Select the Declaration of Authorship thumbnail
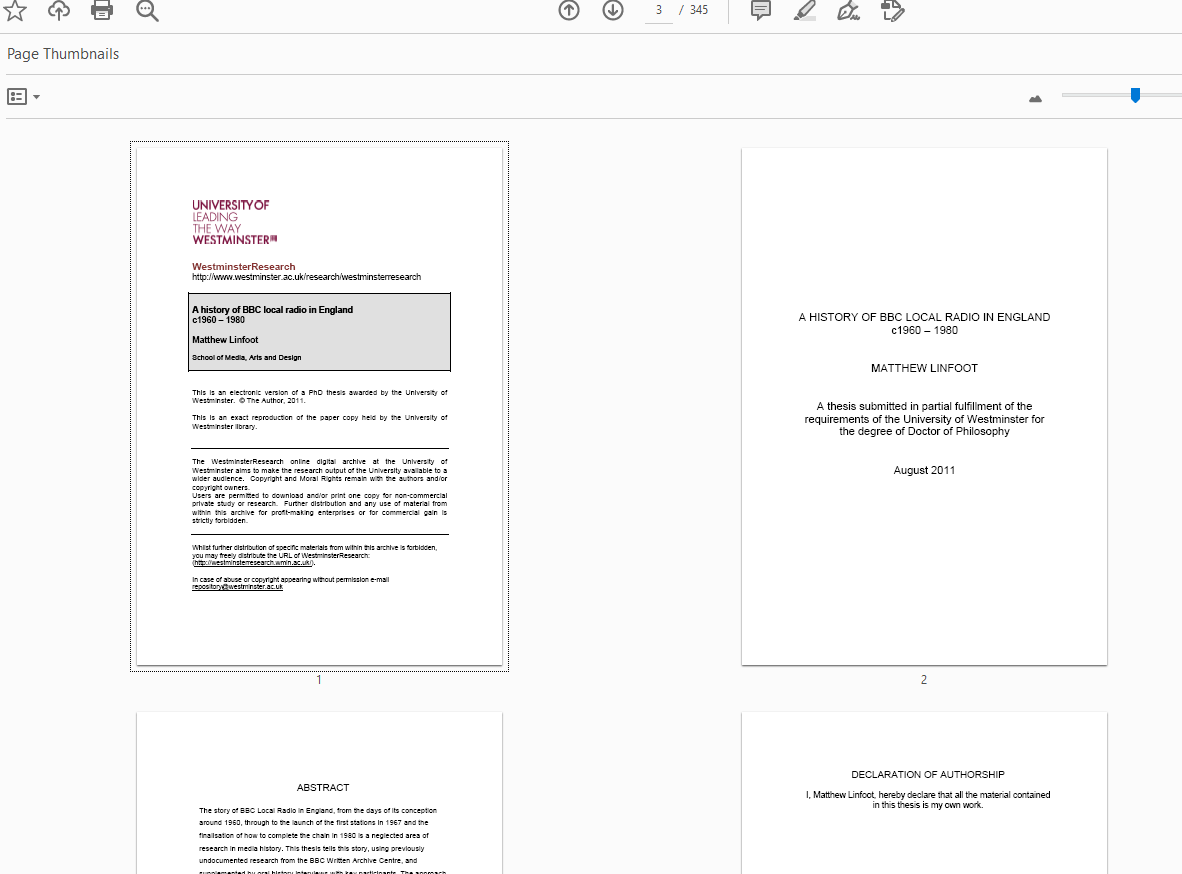1182x874 pixels. click(x=924, y=793)
